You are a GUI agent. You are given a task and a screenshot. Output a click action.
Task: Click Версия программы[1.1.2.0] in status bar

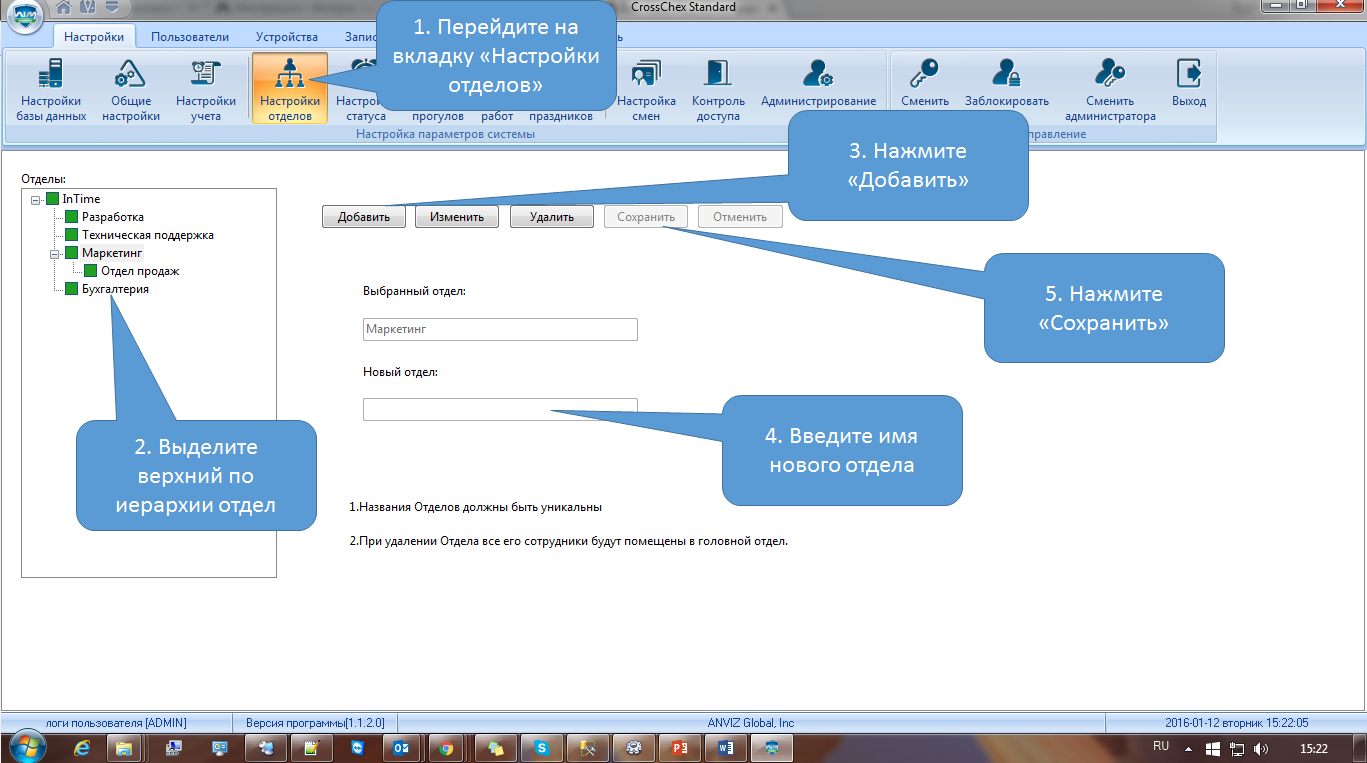[x=315, y=722]
